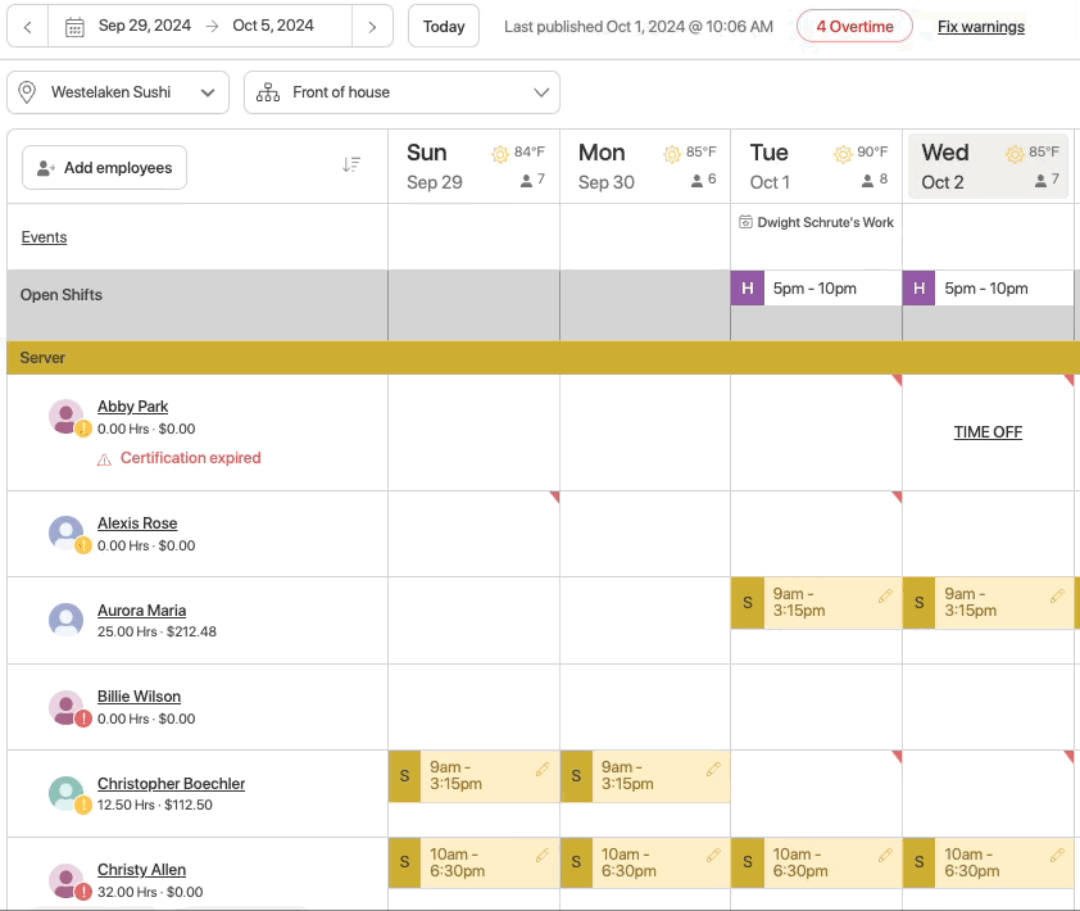Open Abby Park's TIME OFF on Wednesday

coord(988,432)
